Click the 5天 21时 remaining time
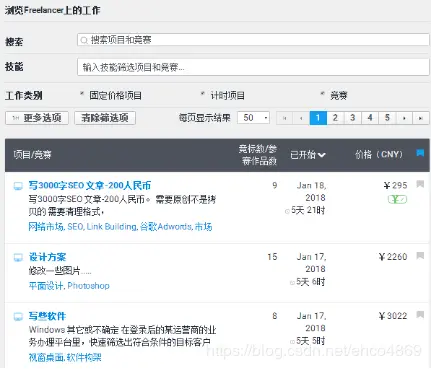Viewport: 431px width, 369px height. coord(308,210)
